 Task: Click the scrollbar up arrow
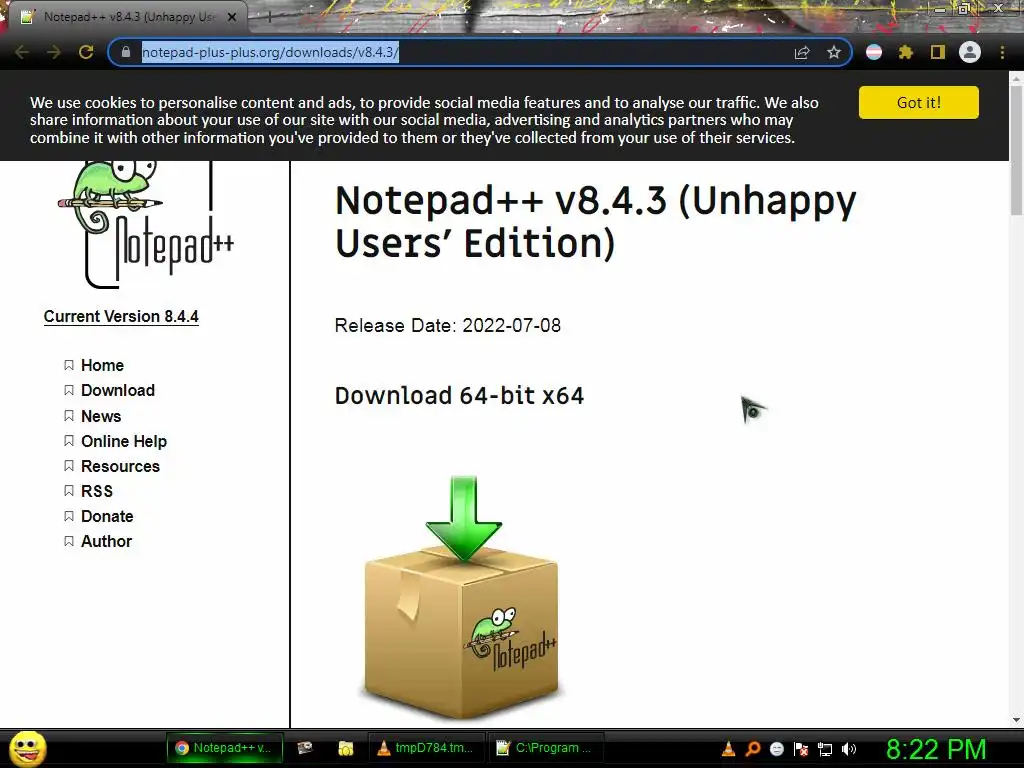[x=1016, y=78]
